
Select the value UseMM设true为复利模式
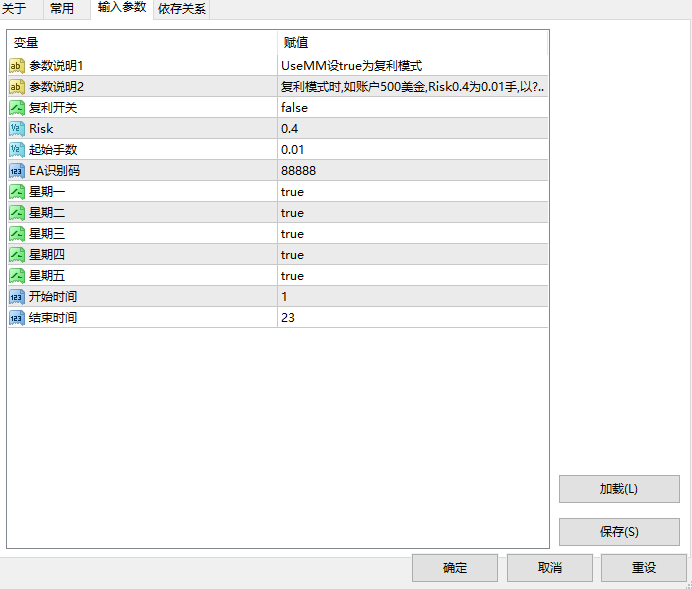click(351, 66)
